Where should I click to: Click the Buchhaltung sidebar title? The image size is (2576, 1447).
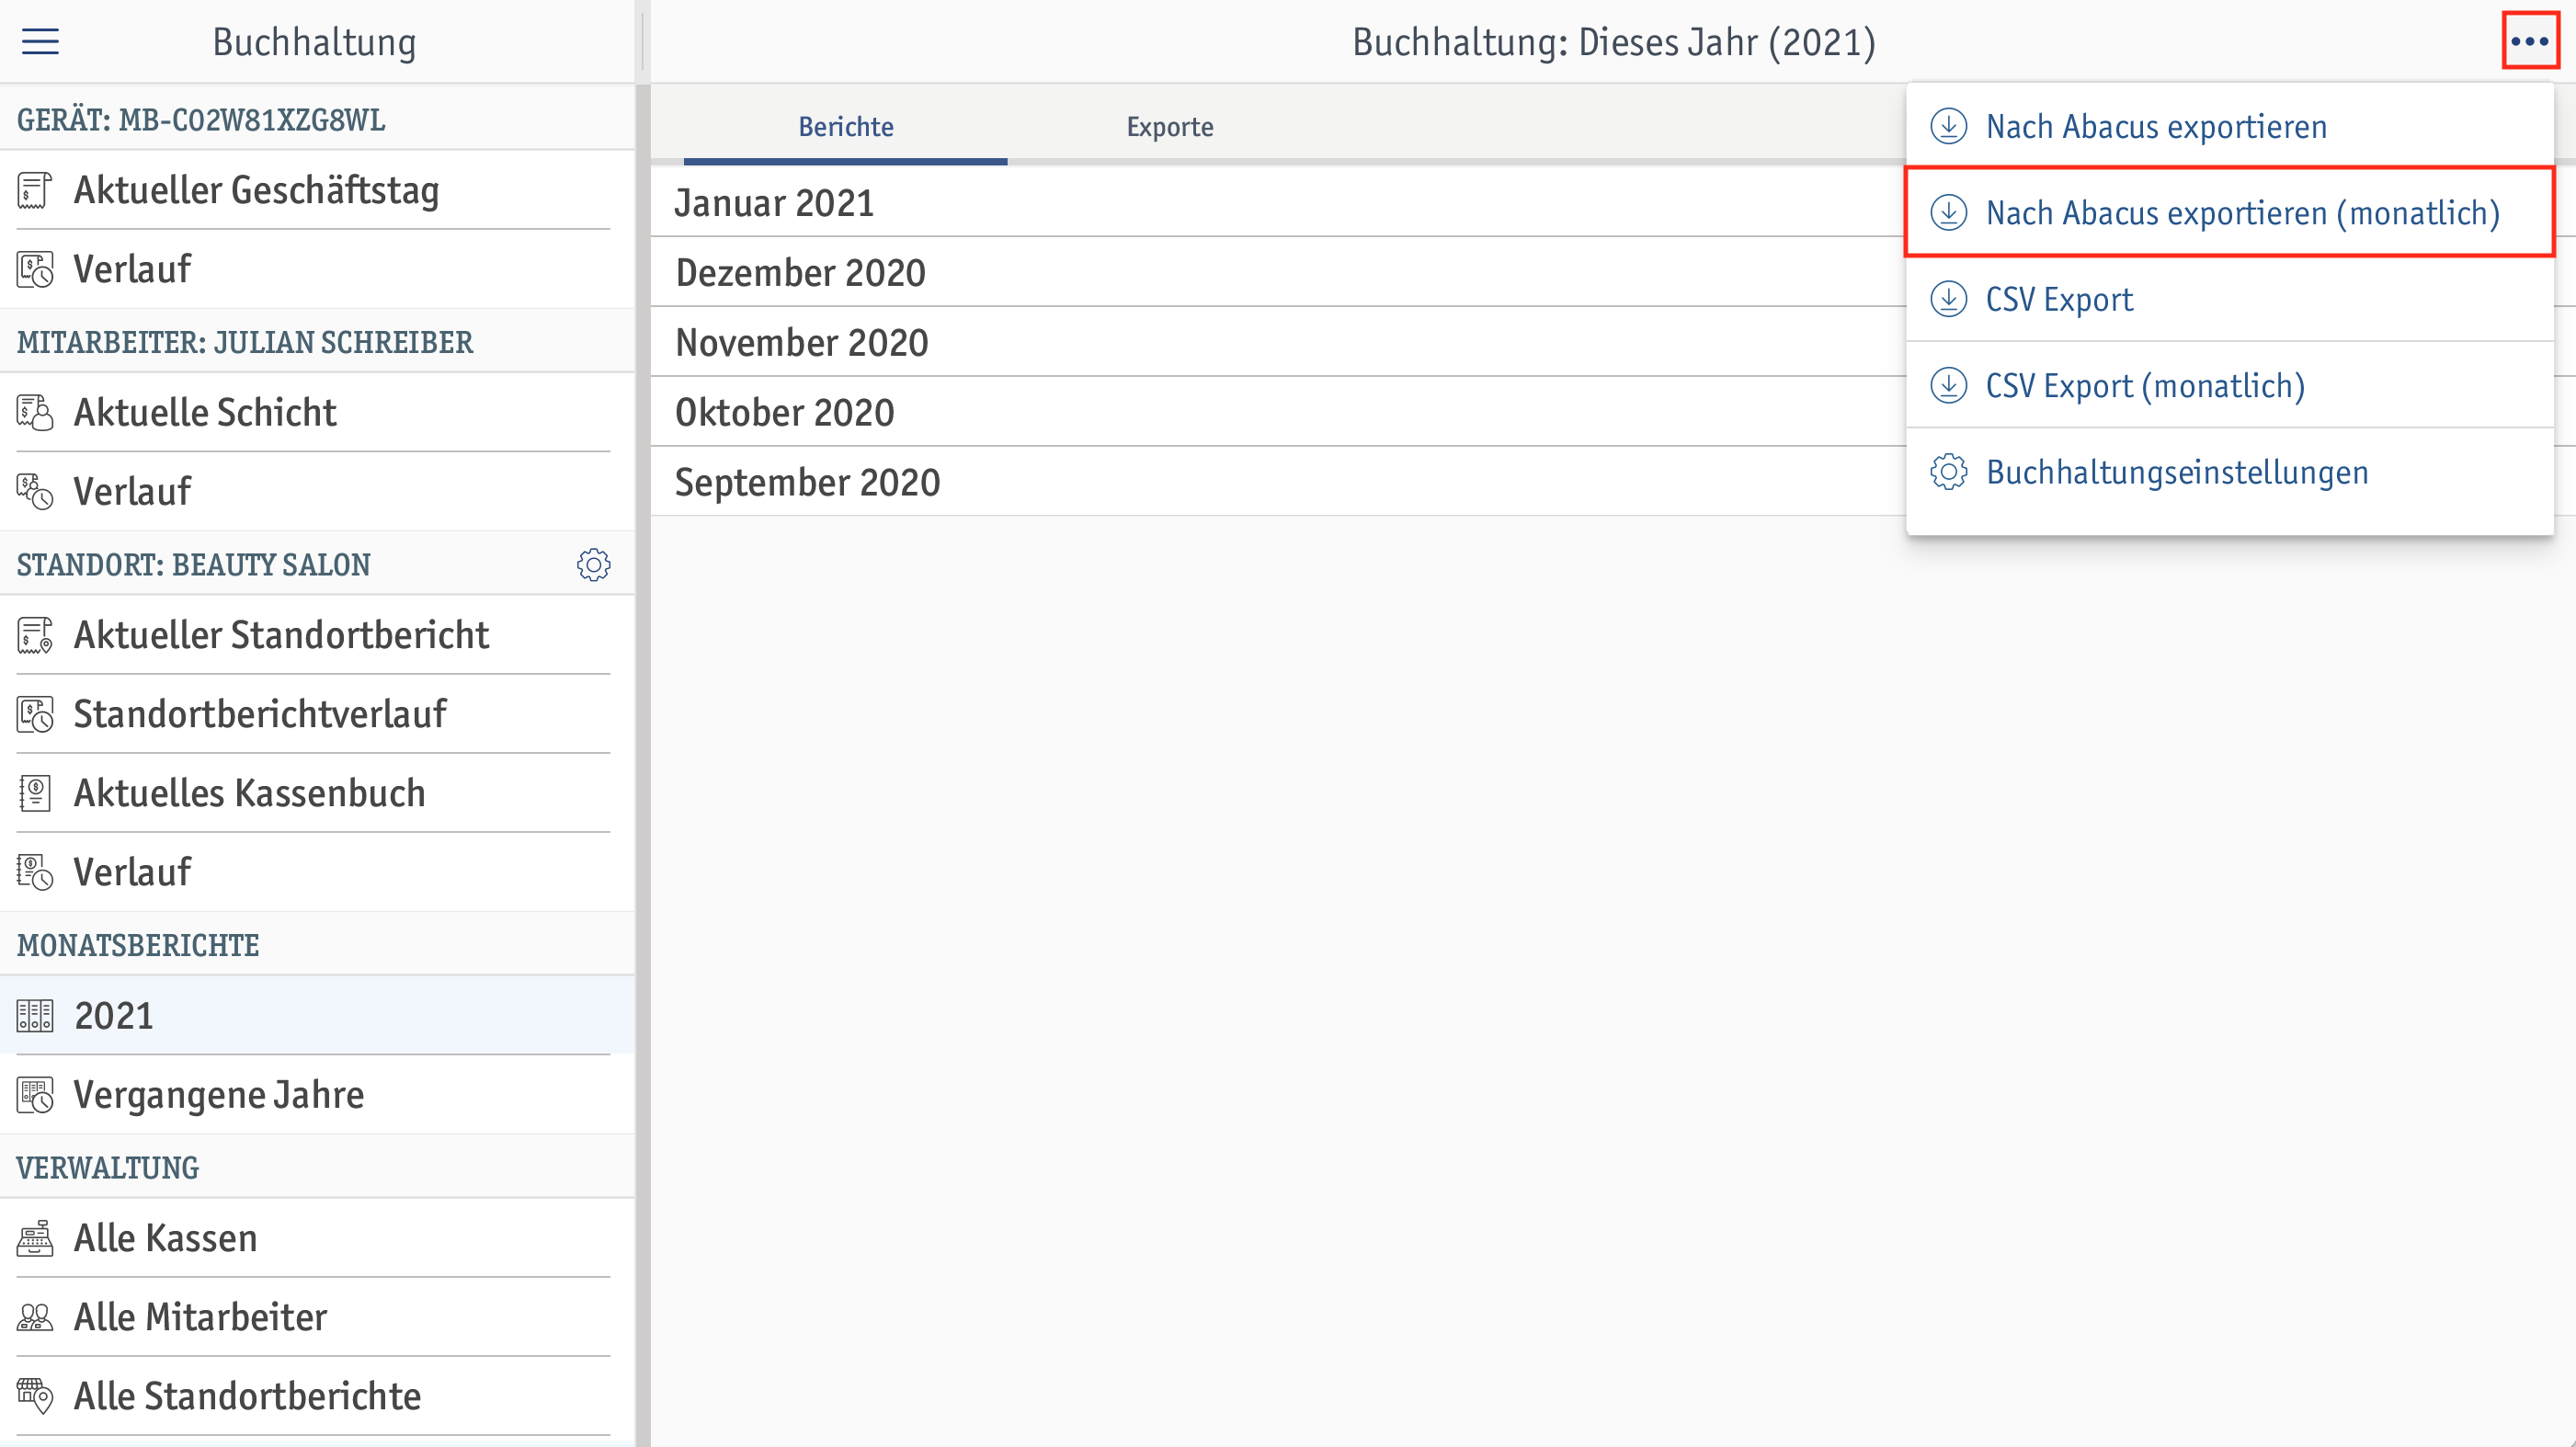click(314, 42)
